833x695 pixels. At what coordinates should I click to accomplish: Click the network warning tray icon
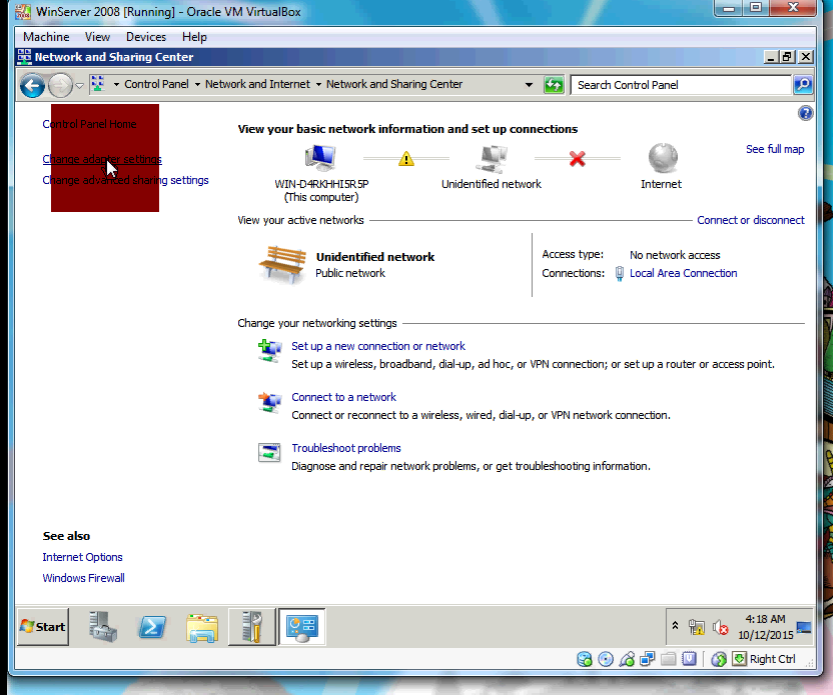point(696,628)
